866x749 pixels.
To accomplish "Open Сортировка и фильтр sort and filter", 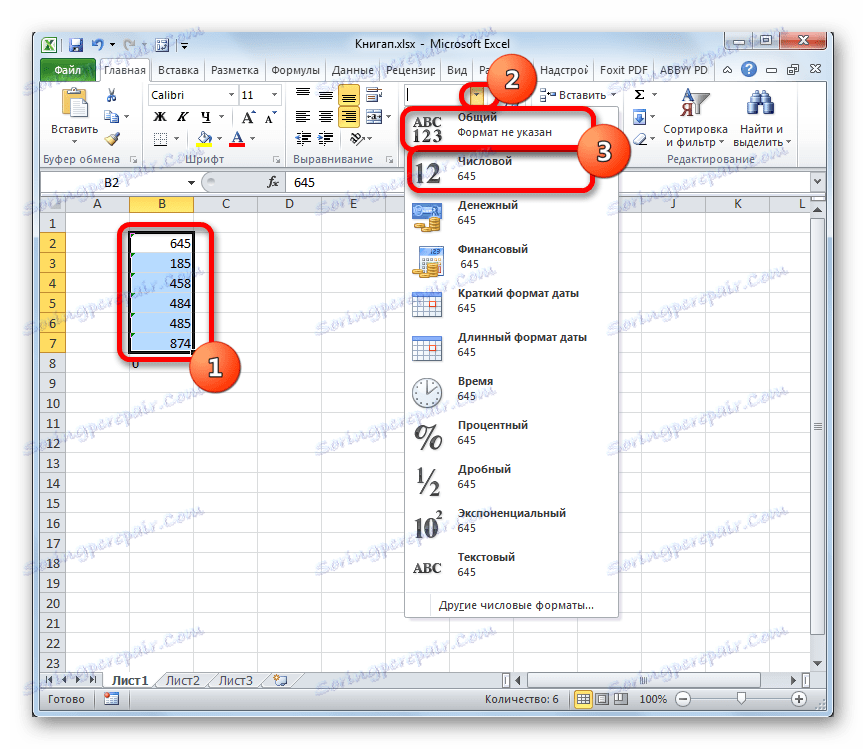I will (x=695, y=118).
